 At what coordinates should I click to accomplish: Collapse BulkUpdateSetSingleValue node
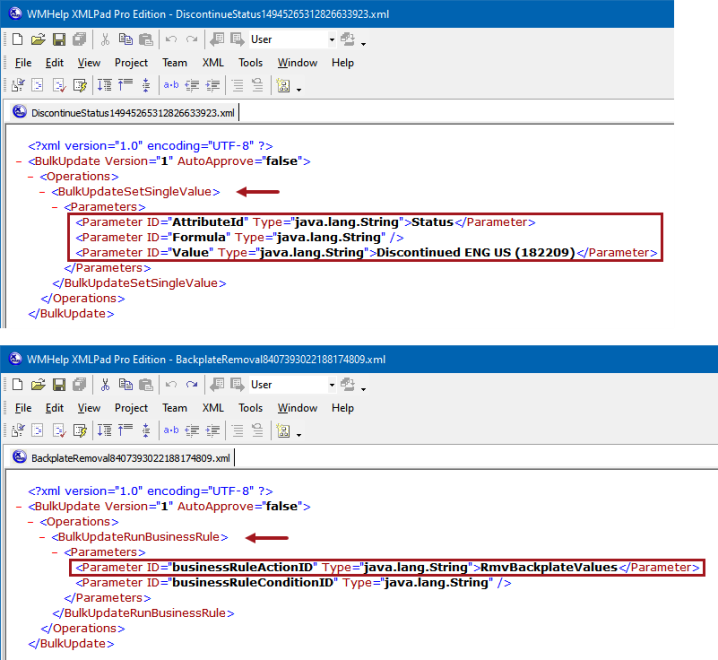(42, 192)
